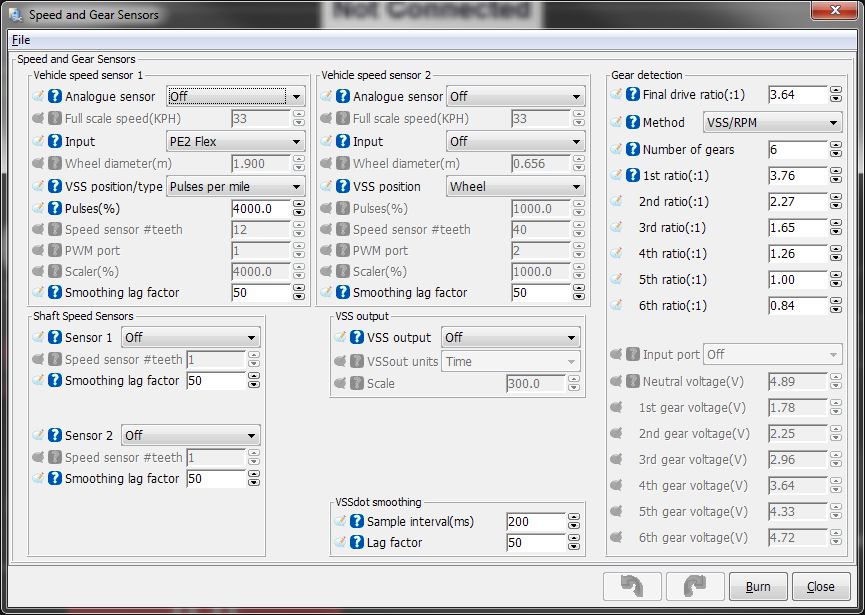Open help for shaft Sensor 1
The width and height of the screenshot is (865, 615).
click(55, 337)
